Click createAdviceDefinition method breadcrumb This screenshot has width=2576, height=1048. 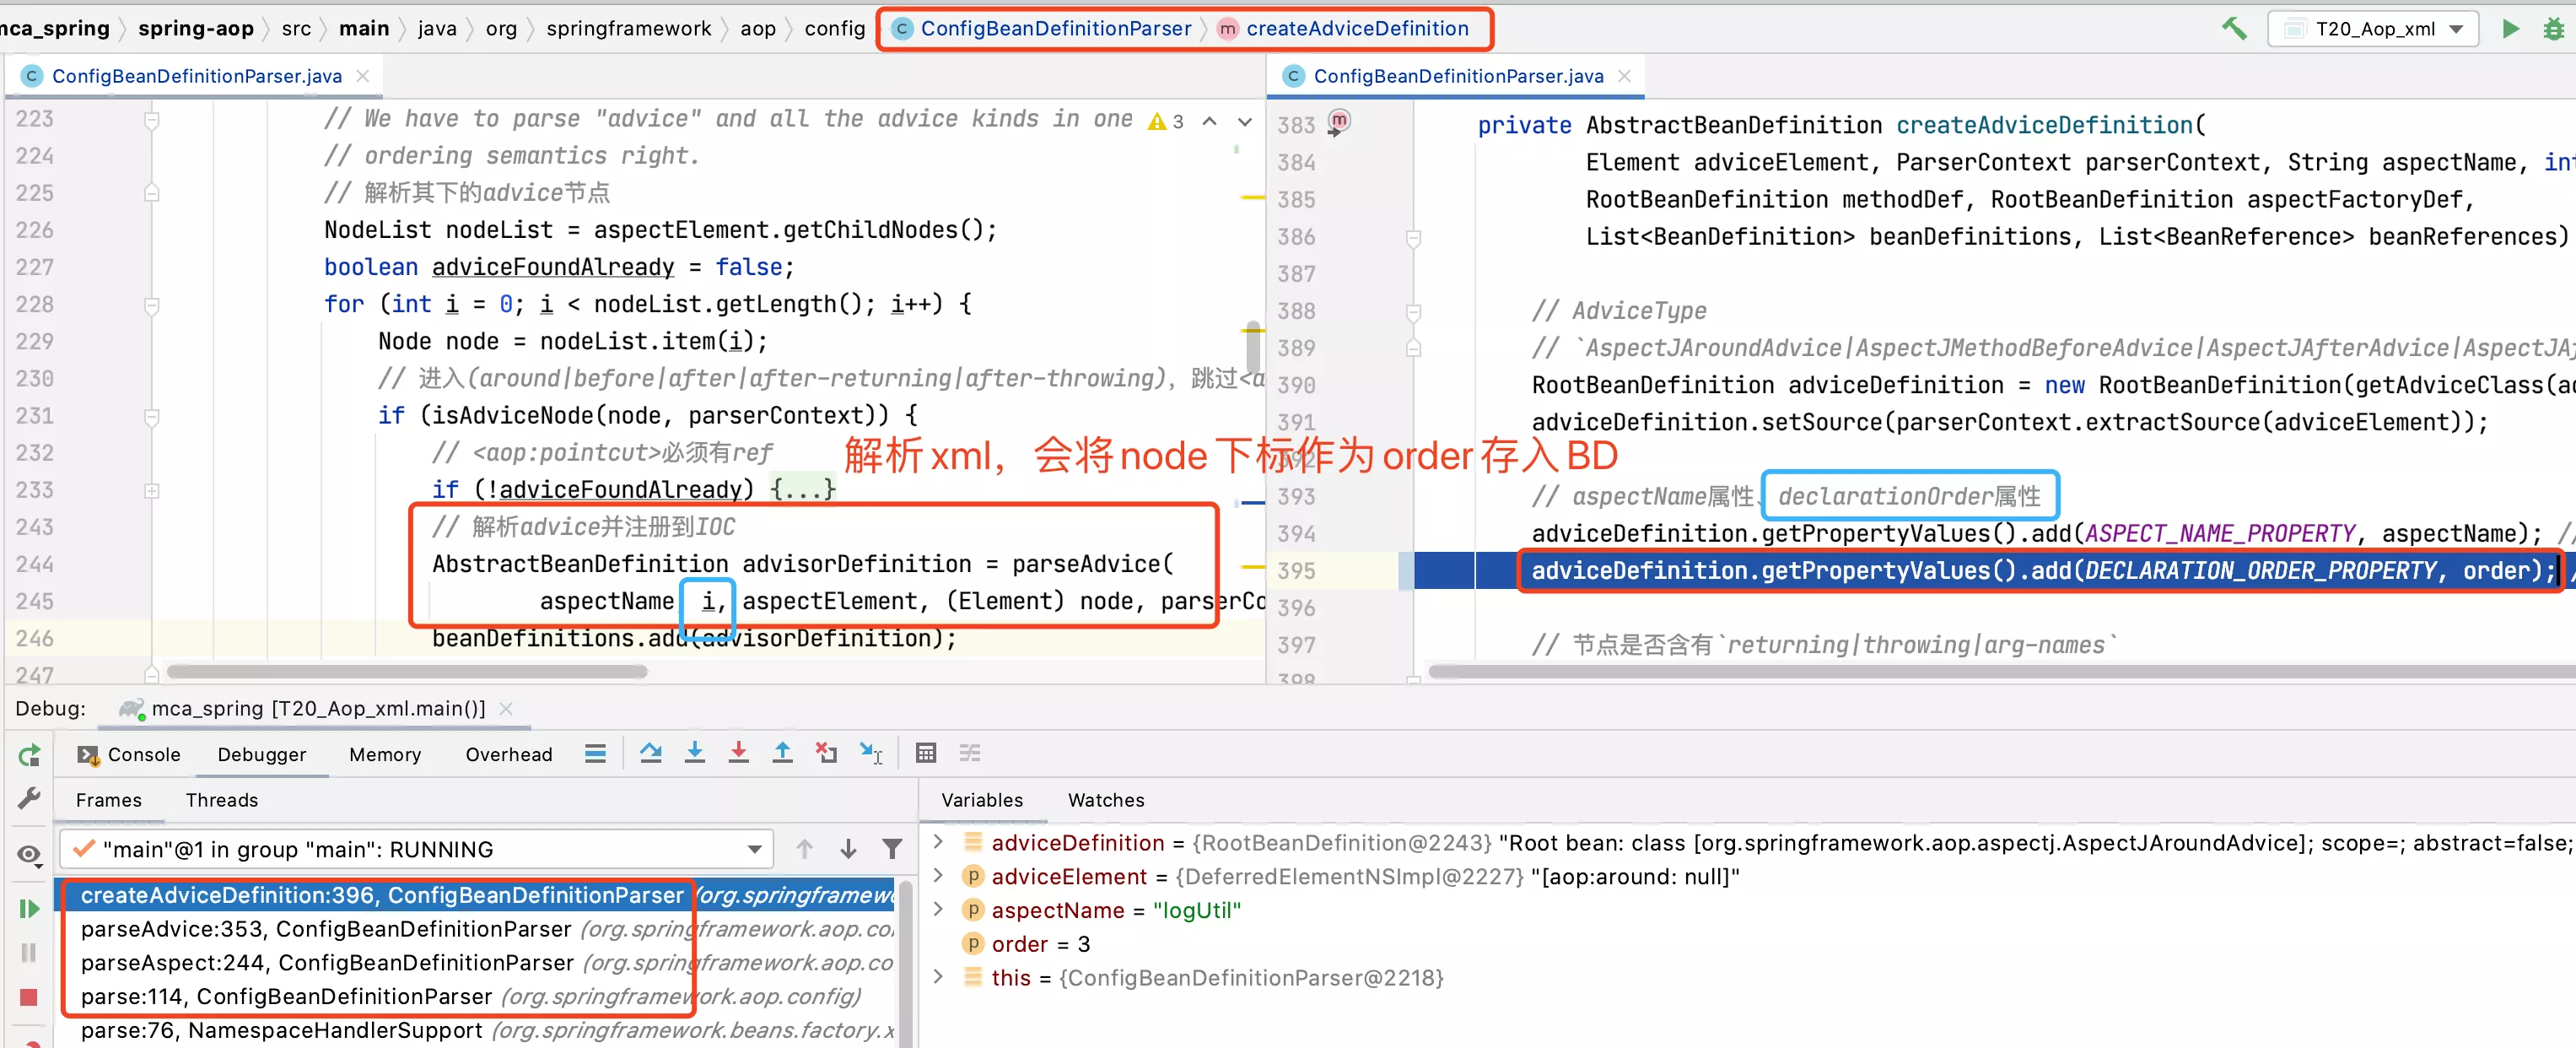(1344, 28)
